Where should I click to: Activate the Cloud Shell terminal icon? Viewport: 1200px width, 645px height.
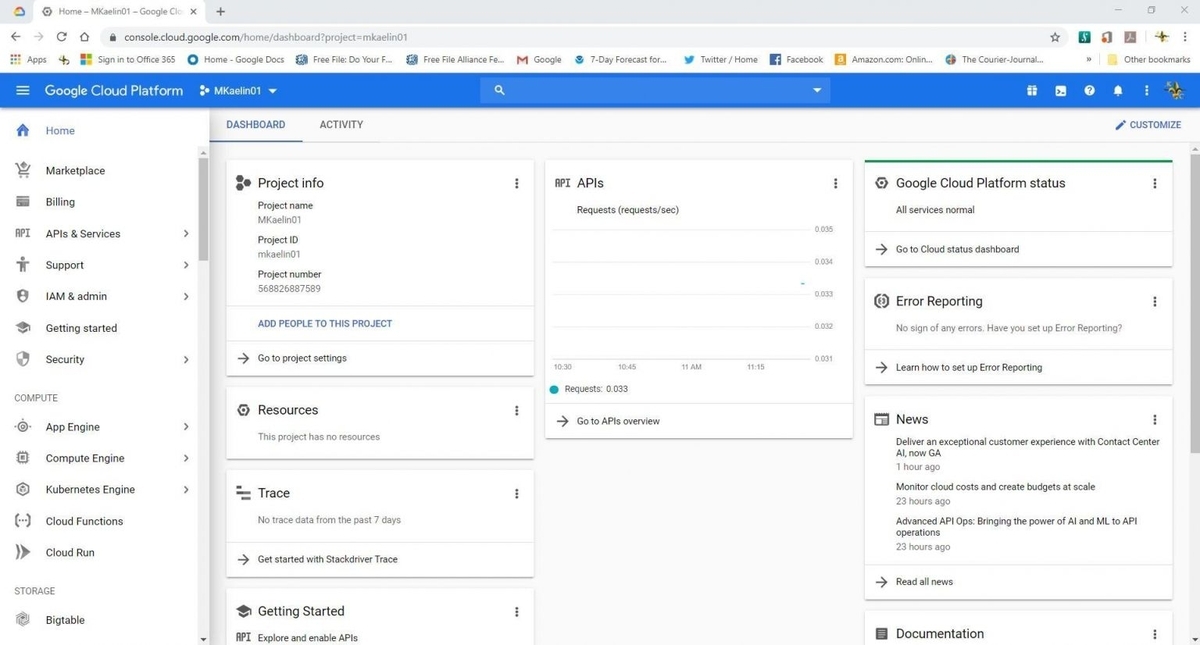coord(1060,90)
